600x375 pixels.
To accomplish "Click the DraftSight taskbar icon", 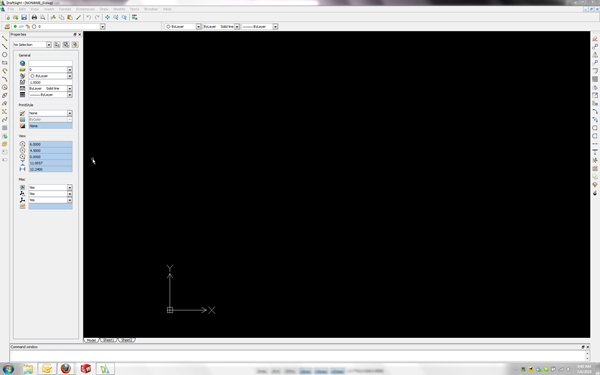I will click(x=105, y=369).
